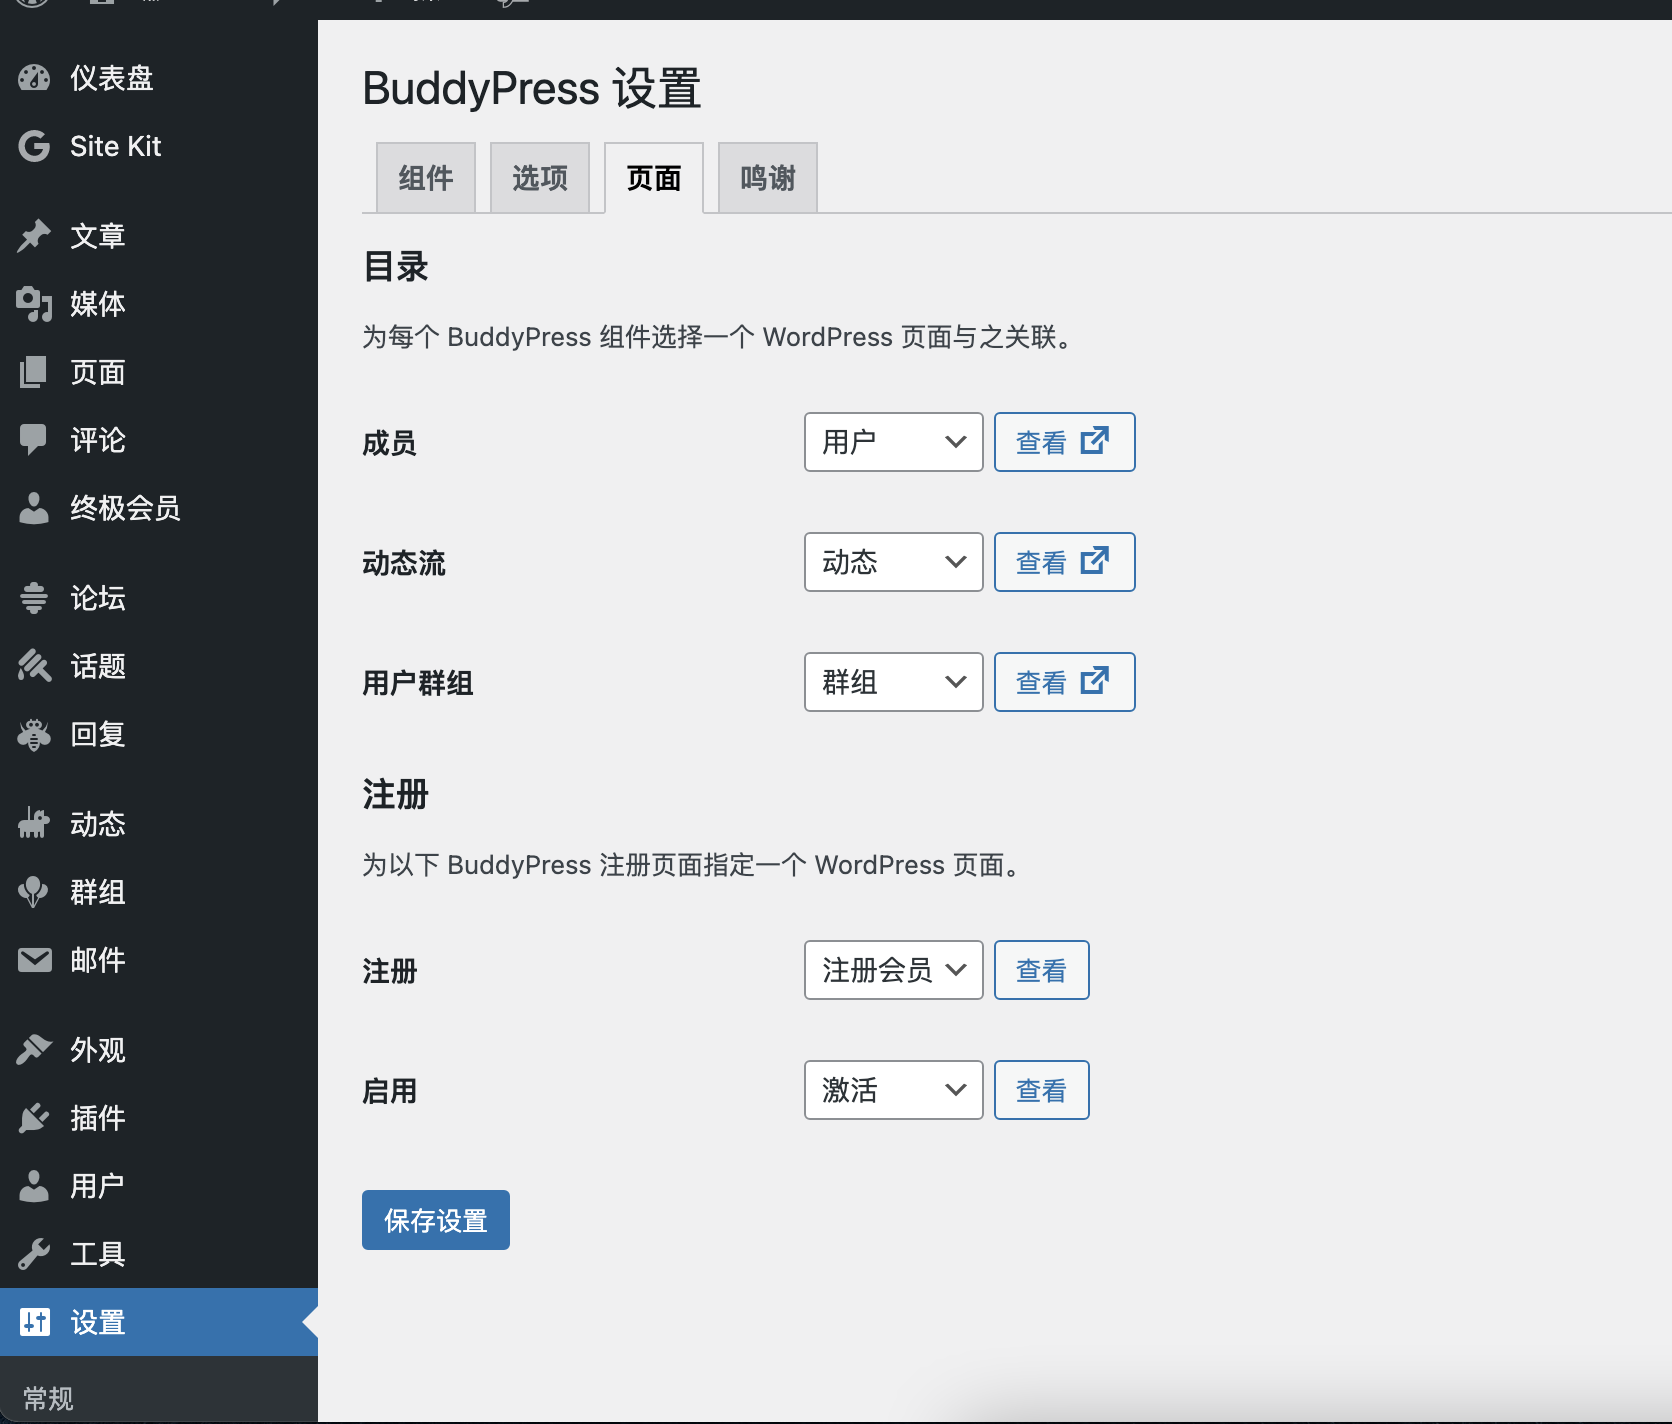Click 查看 button for 用户群组 page

1065,682
